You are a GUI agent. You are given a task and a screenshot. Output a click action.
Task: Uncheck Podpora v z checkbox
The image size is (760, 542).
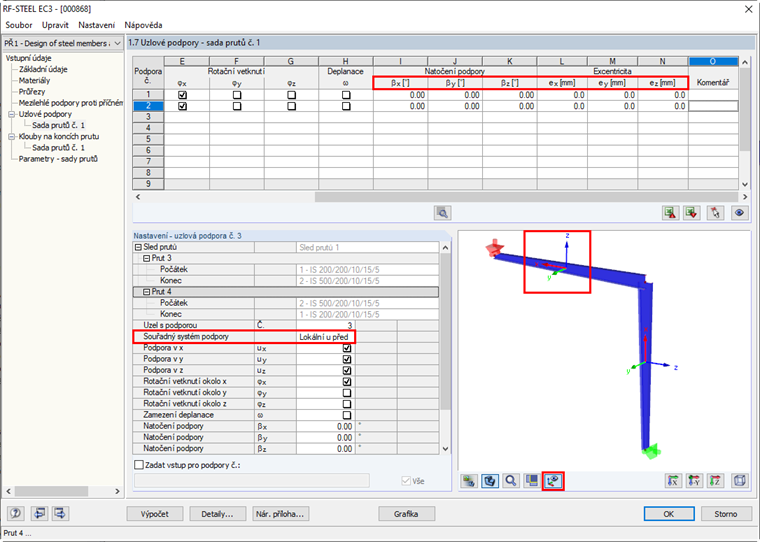tap(347, 370)
